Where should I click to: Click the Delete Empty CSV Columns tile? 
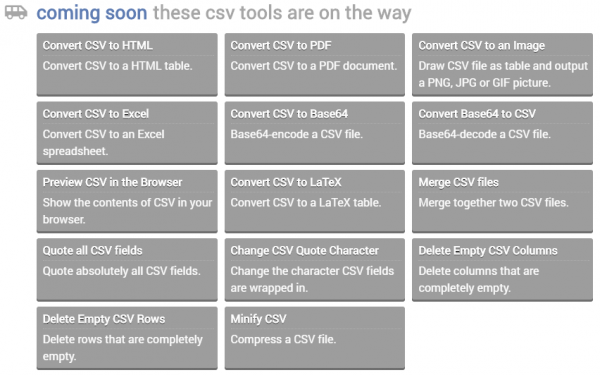(502, 270)
